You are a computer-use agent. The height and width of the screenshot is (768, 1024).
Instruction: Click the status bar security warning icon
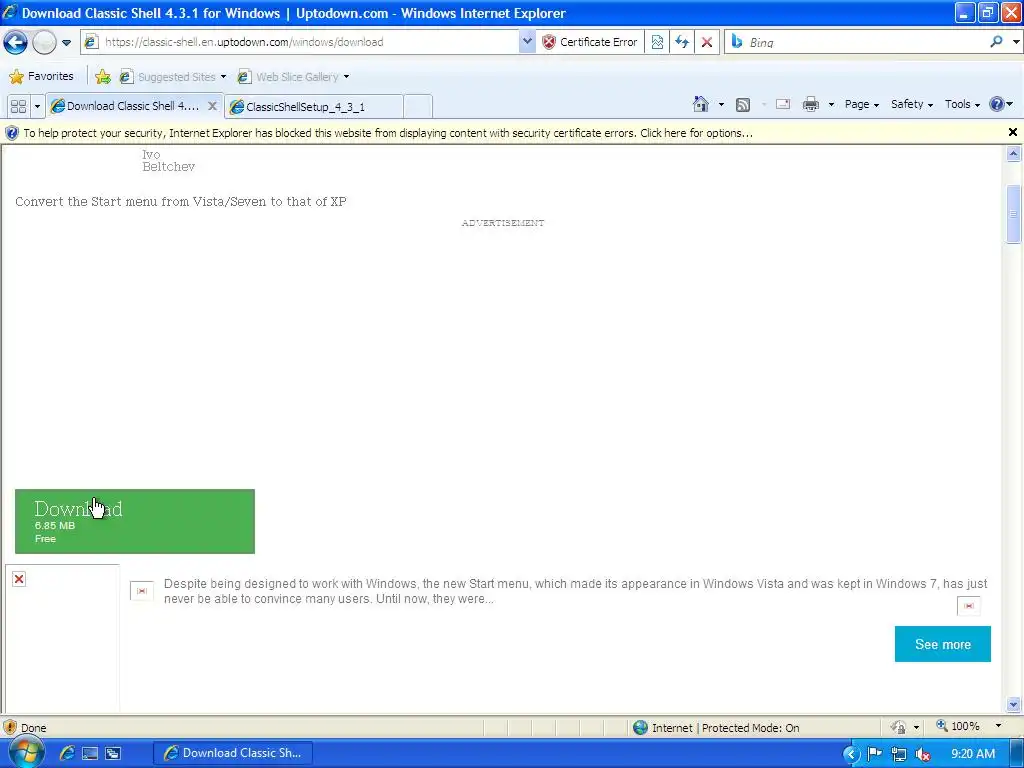pos(10,727)
